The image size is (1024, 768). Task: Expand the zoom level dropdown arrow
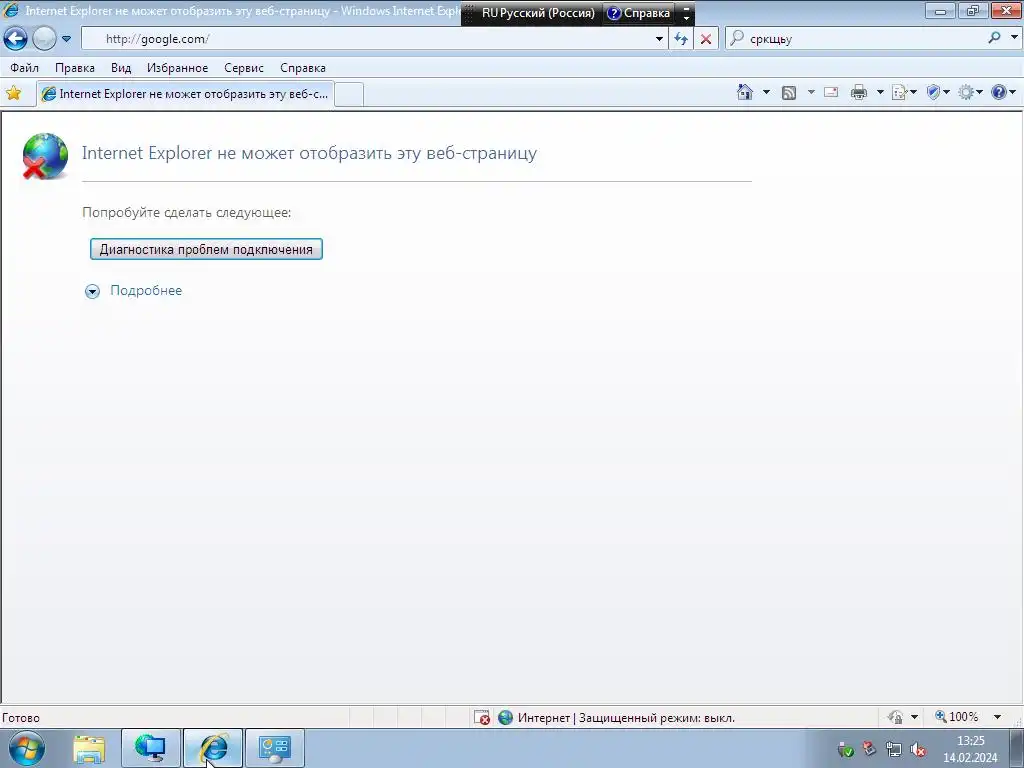(997, 717)
